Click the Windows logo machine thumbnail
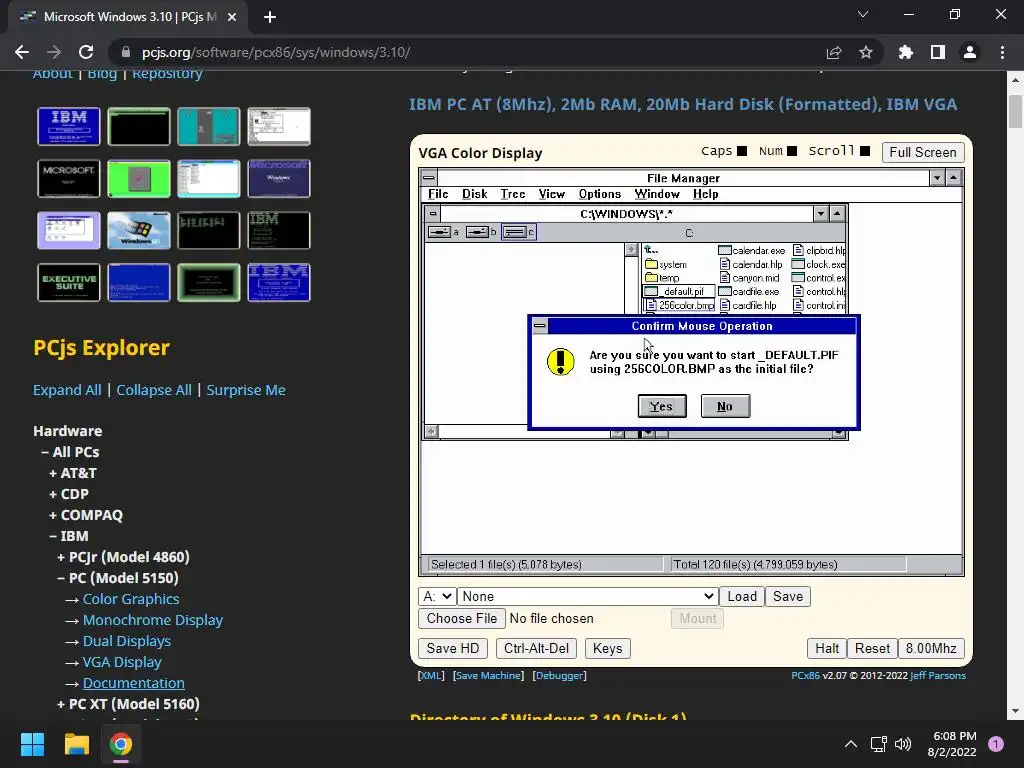The width and height of the screenshot is (1024, 768). click(x=138, y=231)
